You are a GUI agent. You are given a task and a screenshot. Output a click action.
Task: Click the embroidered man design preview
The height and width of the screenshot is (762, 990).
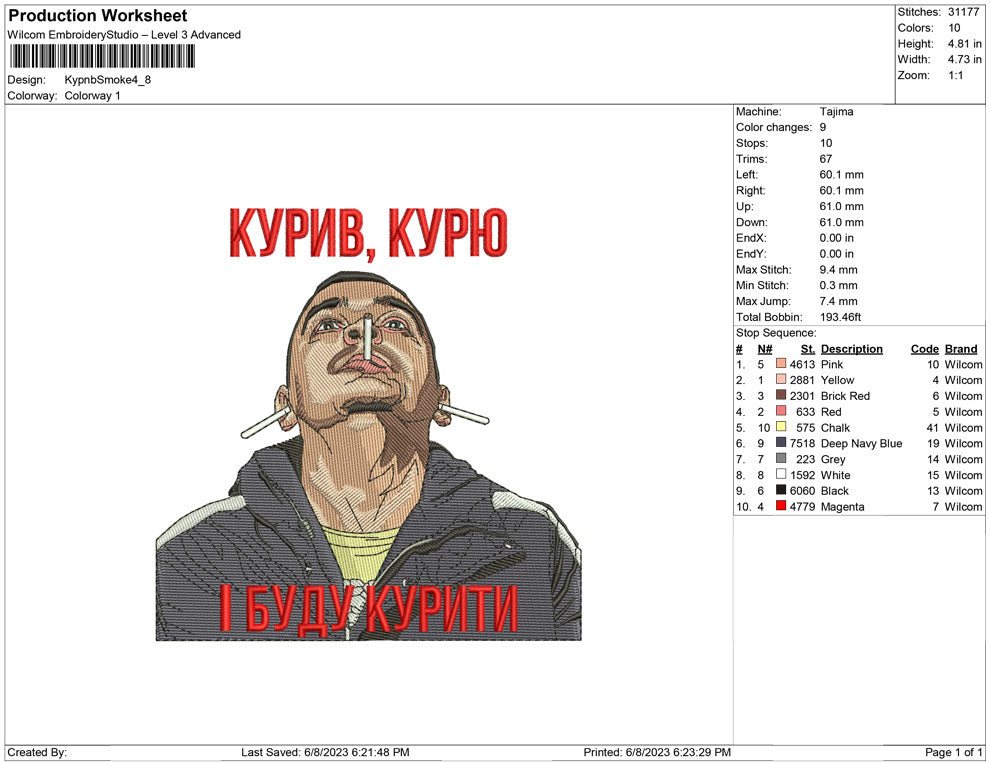coord(368,456)
